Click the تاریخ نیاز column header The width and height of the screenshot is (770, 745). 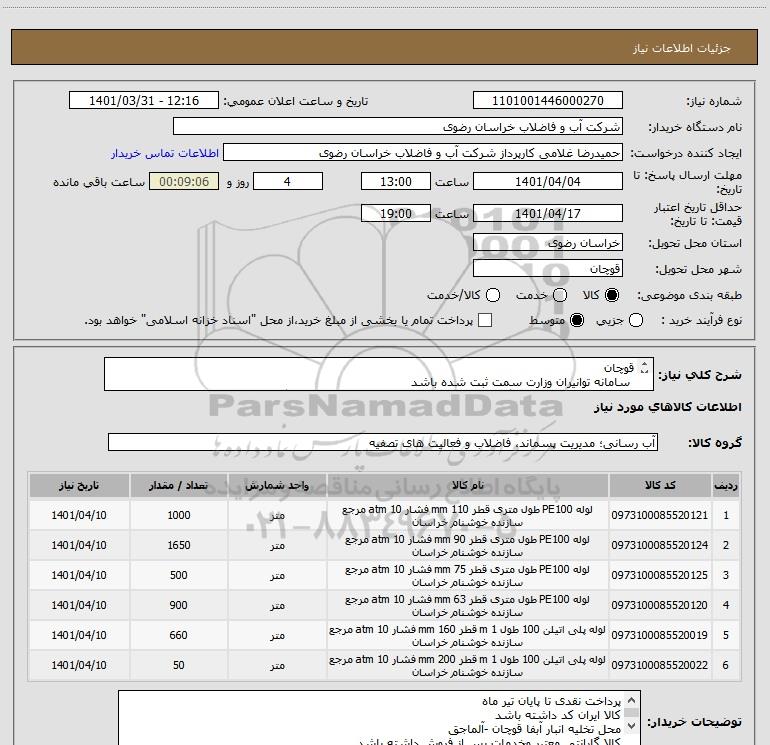click(x=79, y=485)
